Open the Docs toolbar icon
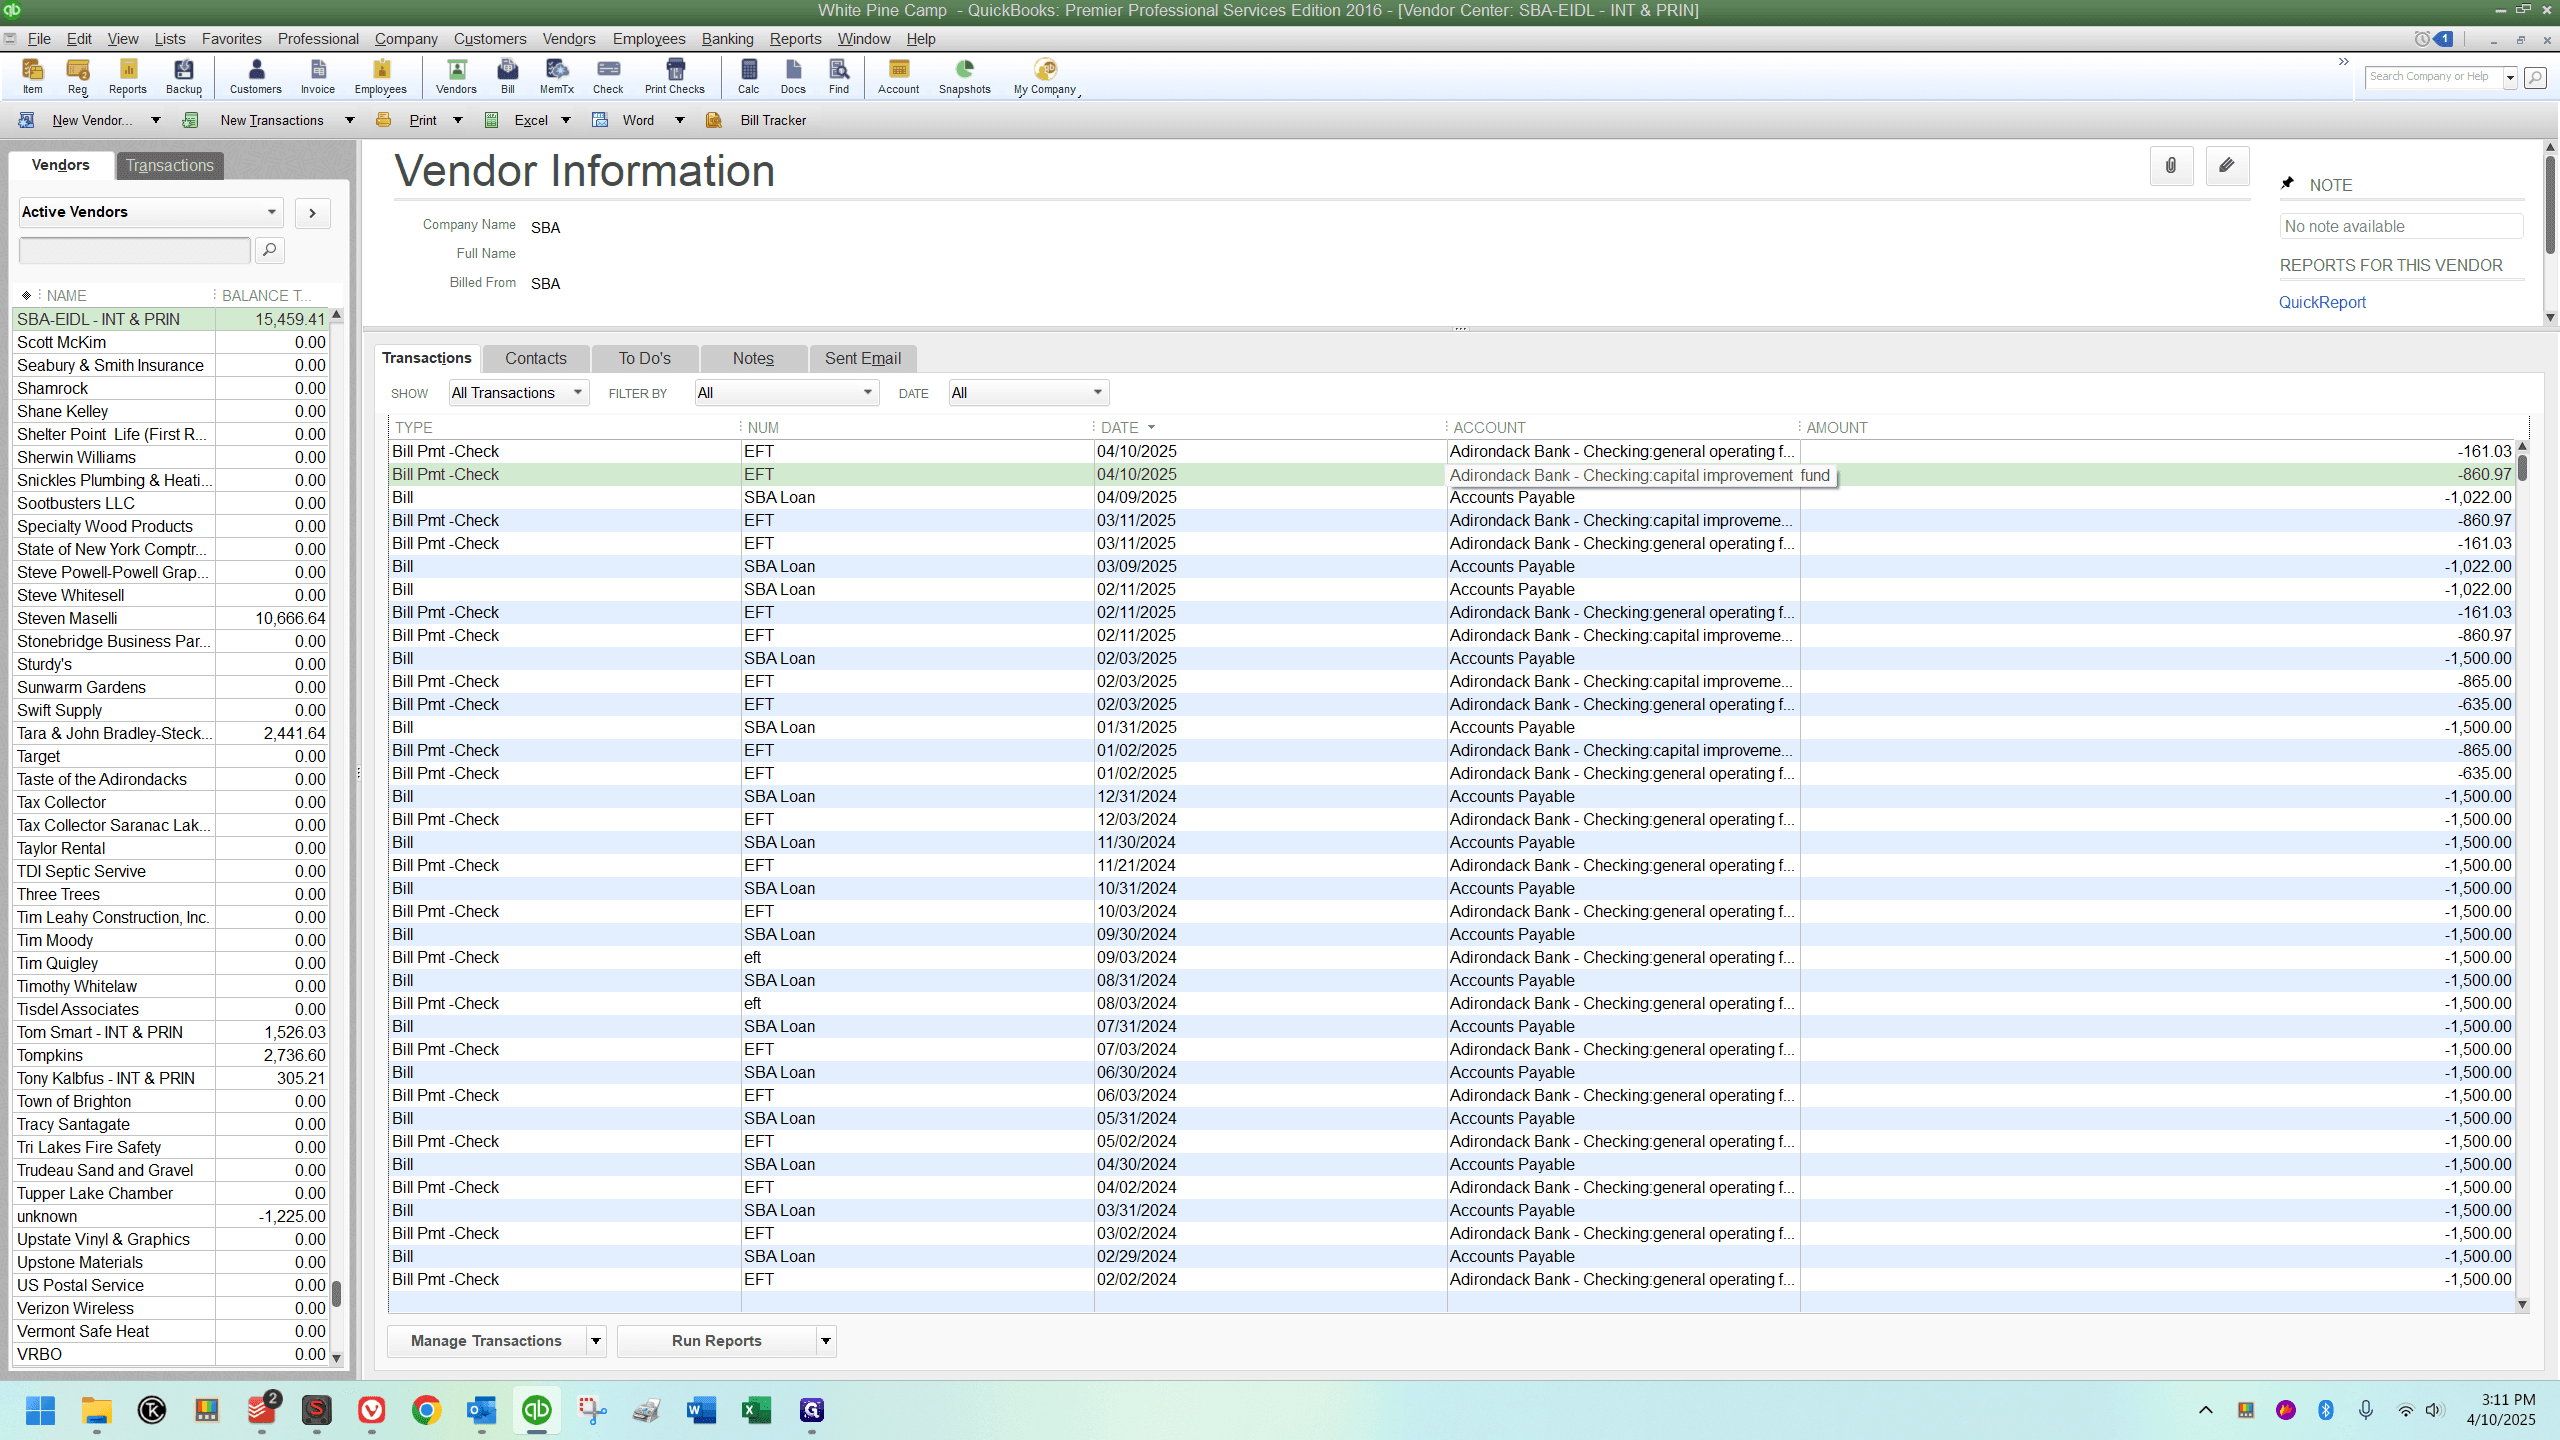Viewport: 2560px width, 1440px height. tap(793, 76)
